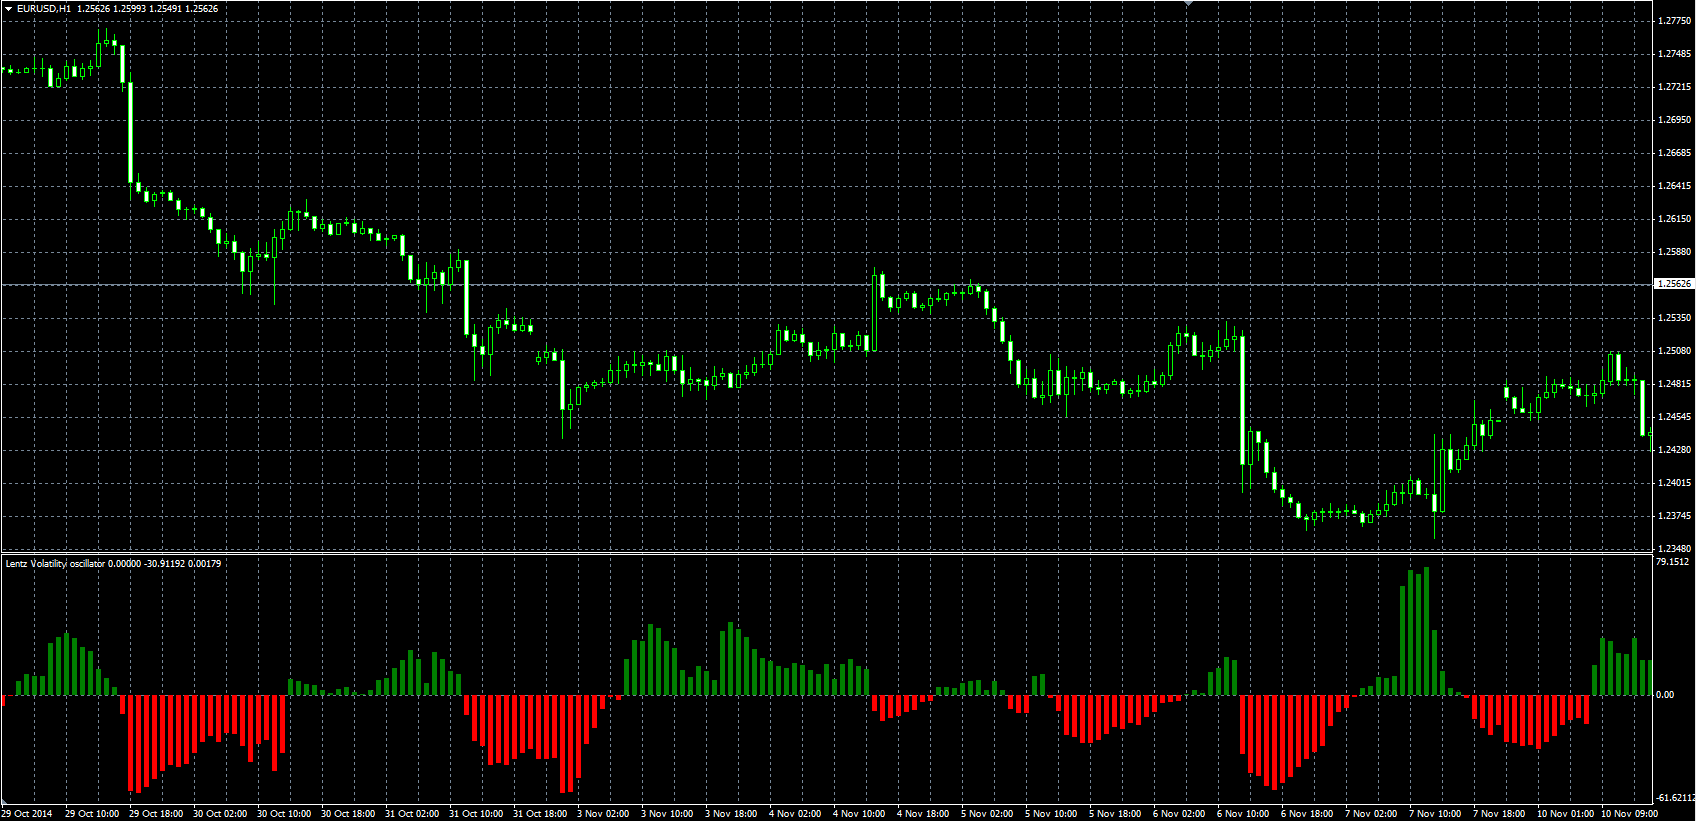Screen dimensions: 1696x821
Task: Click the 30 Oct 10:00 time label
Action: click(x=284, y=814)
